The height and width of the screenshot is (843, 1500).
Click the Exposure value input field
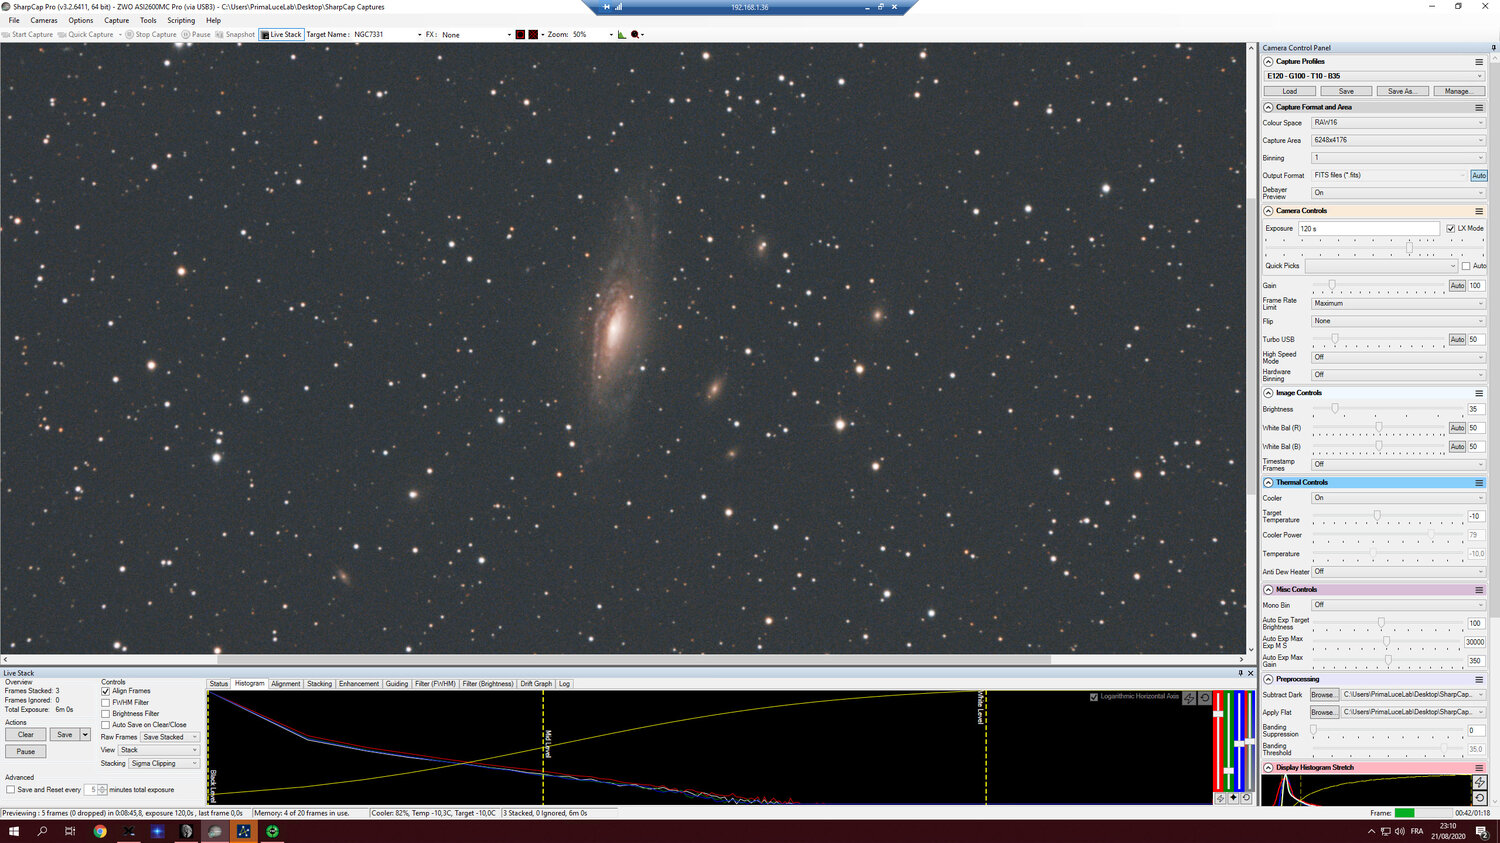pos(1369,229)
